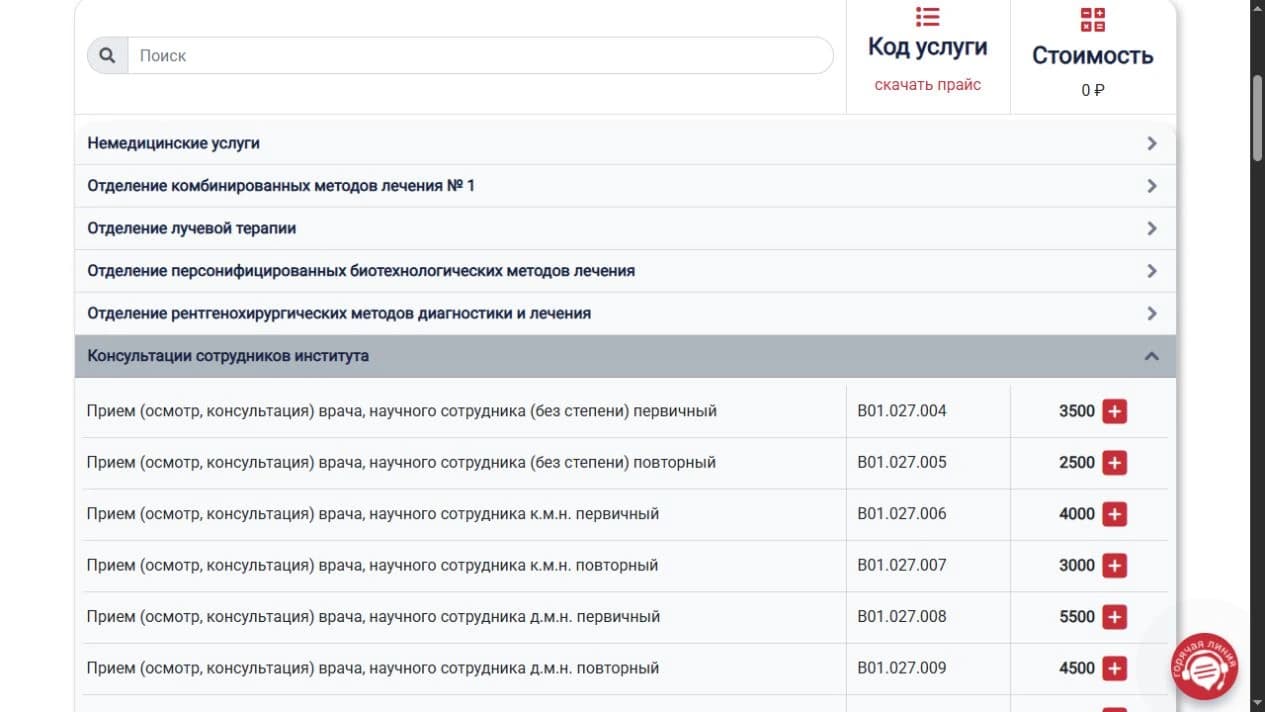
Task: Click the list icon above Код услуги
Action: coord(928,17)
